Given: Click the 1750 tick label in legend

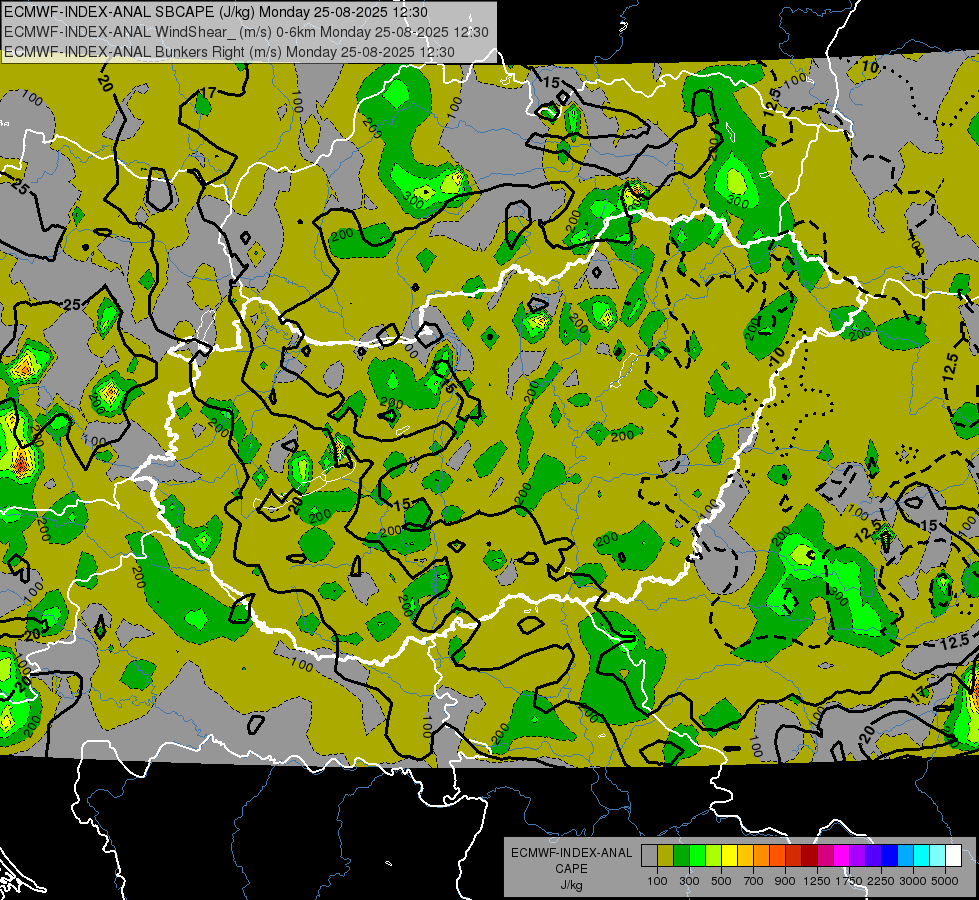Looking at the screenshot, I should pos(849,881).
